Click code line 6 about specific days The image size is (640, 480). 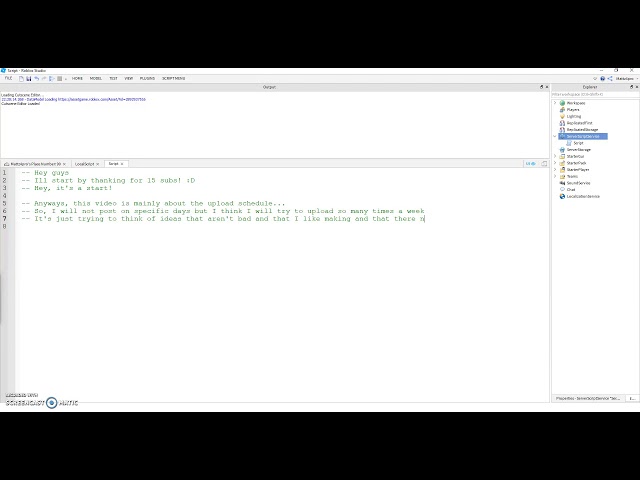[223, 211]
